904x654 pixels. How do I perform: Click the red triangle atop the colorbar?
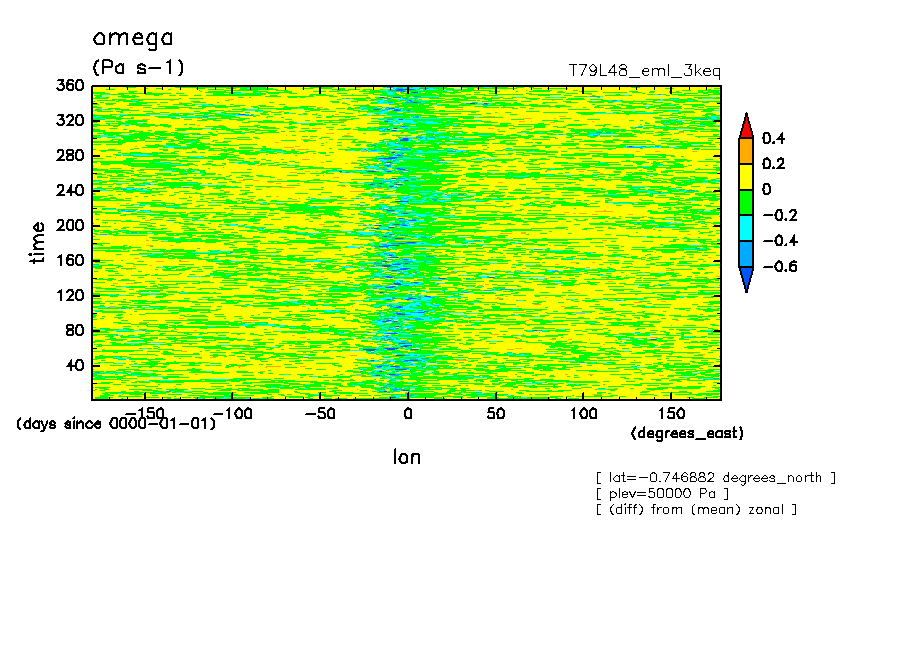(x=745, y=126)
